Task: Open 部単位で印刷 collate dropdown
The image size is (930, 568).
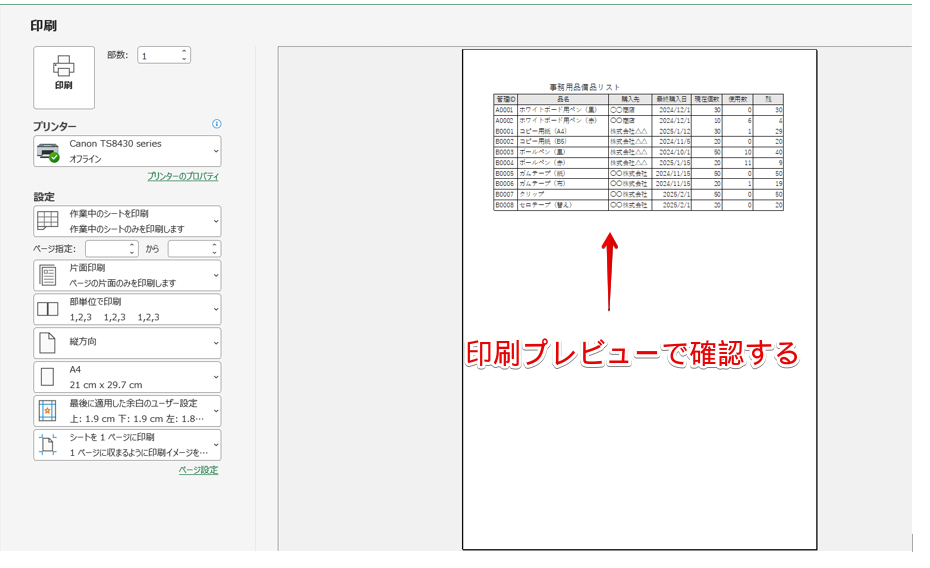Action: pos(127,309)
